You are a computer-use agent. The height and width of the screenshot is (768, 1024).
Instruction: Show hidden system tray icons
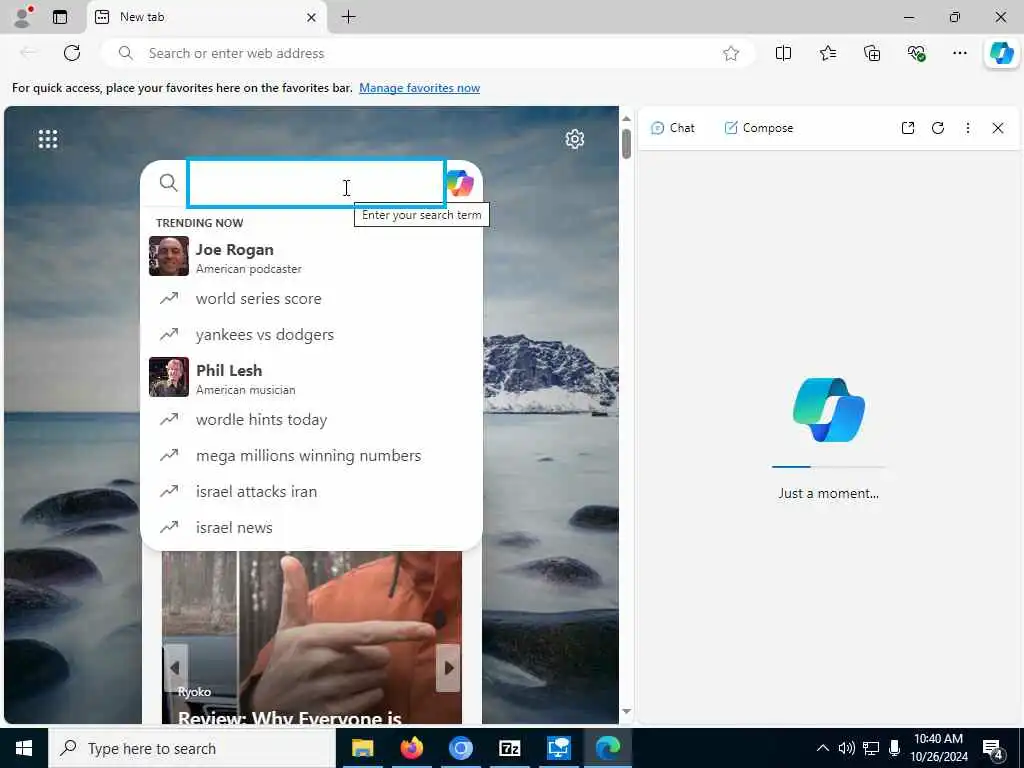coord(823,748)
